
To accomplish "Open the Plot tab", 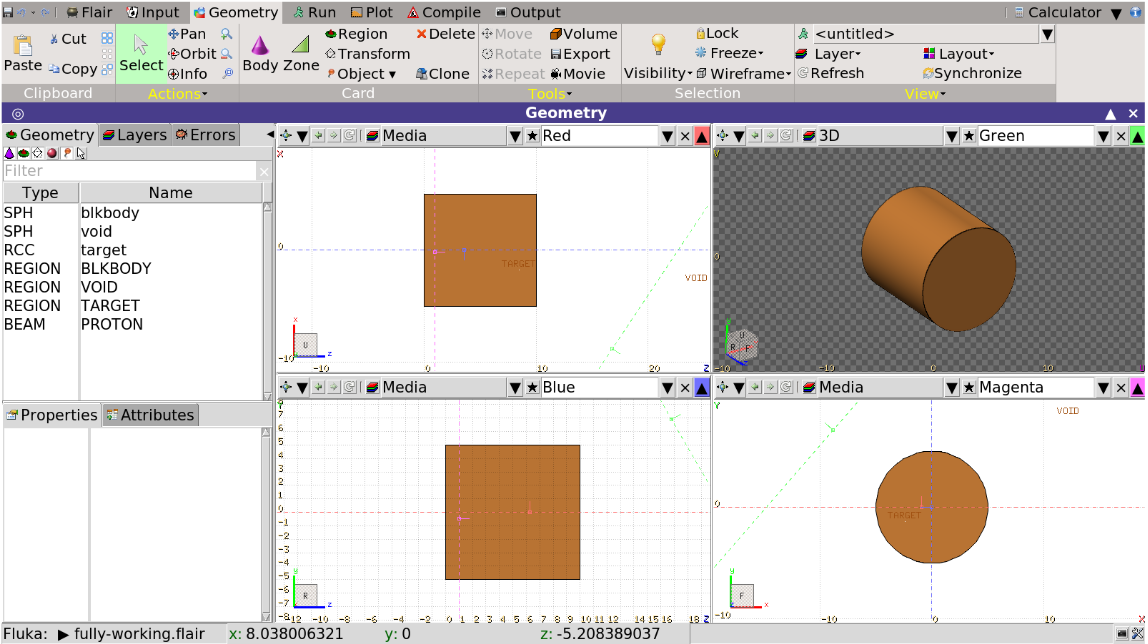I will 372,12.
